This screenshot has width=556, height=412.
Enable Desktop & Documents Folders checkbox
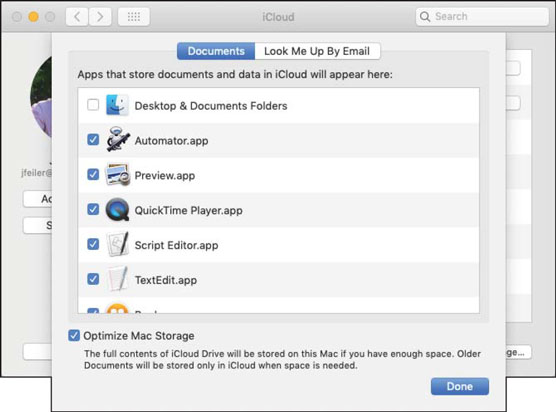click(x=93, y=105)
